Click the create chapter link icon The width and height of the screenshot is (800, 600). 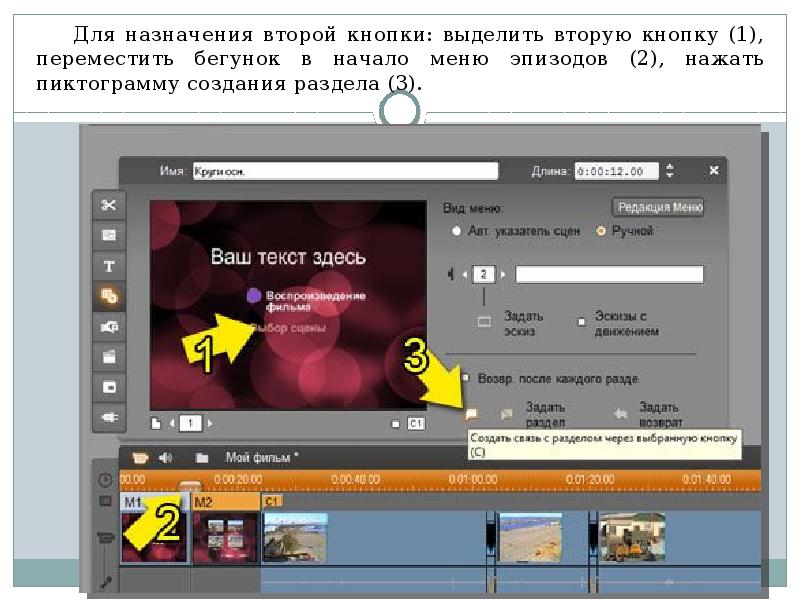tap(472, 412)
